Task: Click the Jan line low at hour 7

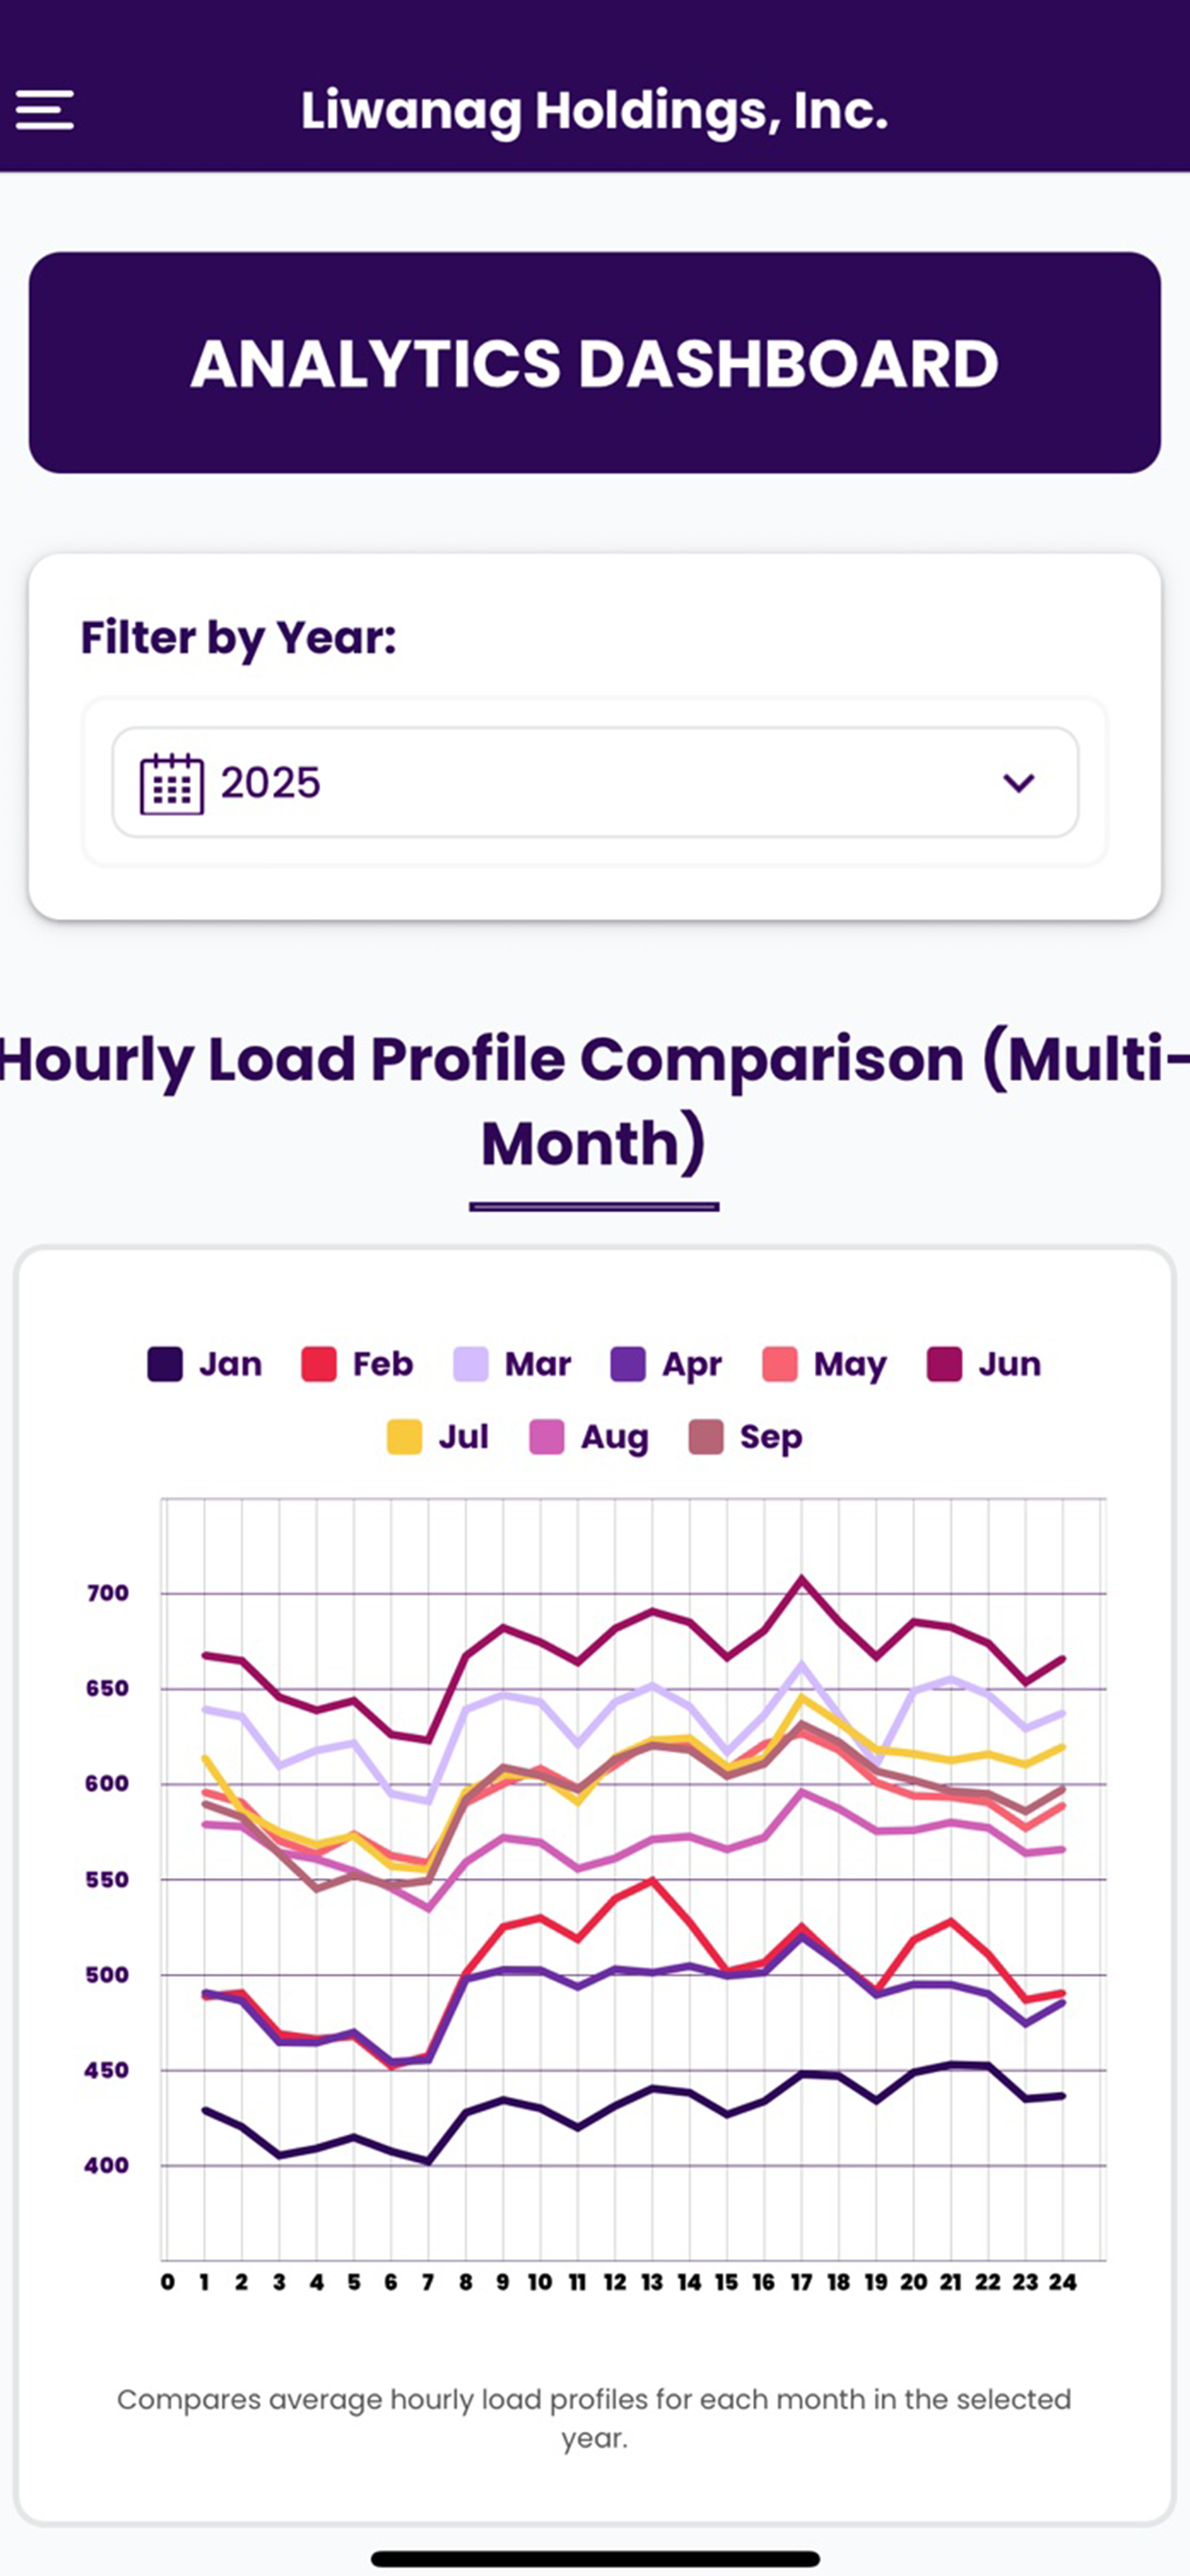Action: [x=428, y=2162]
